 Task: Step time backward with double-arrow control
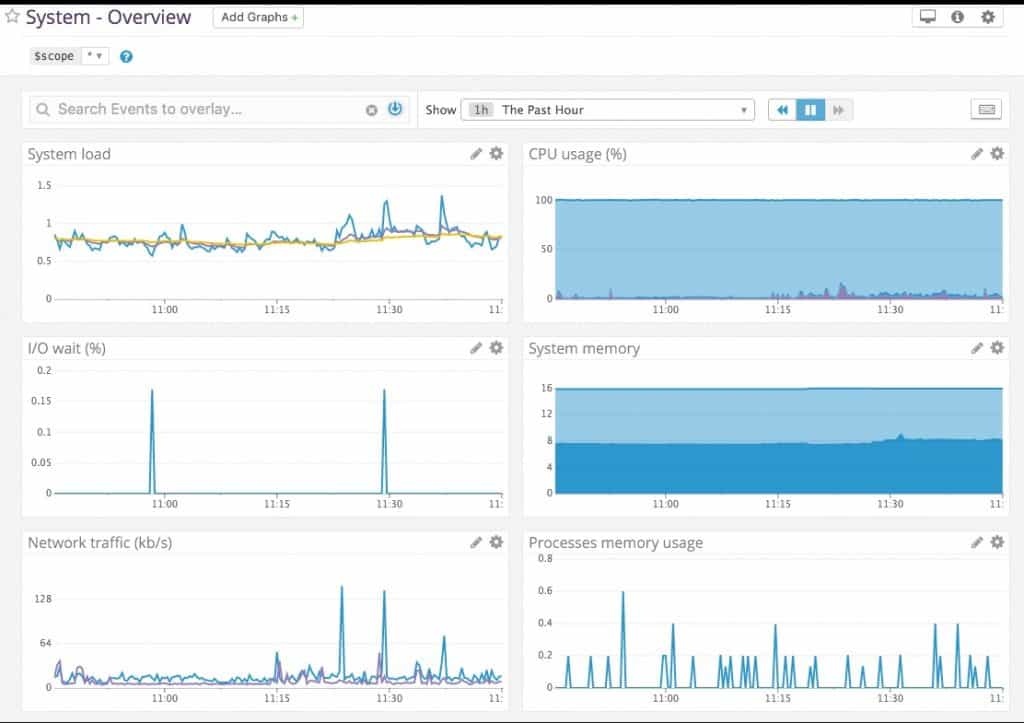783,110
